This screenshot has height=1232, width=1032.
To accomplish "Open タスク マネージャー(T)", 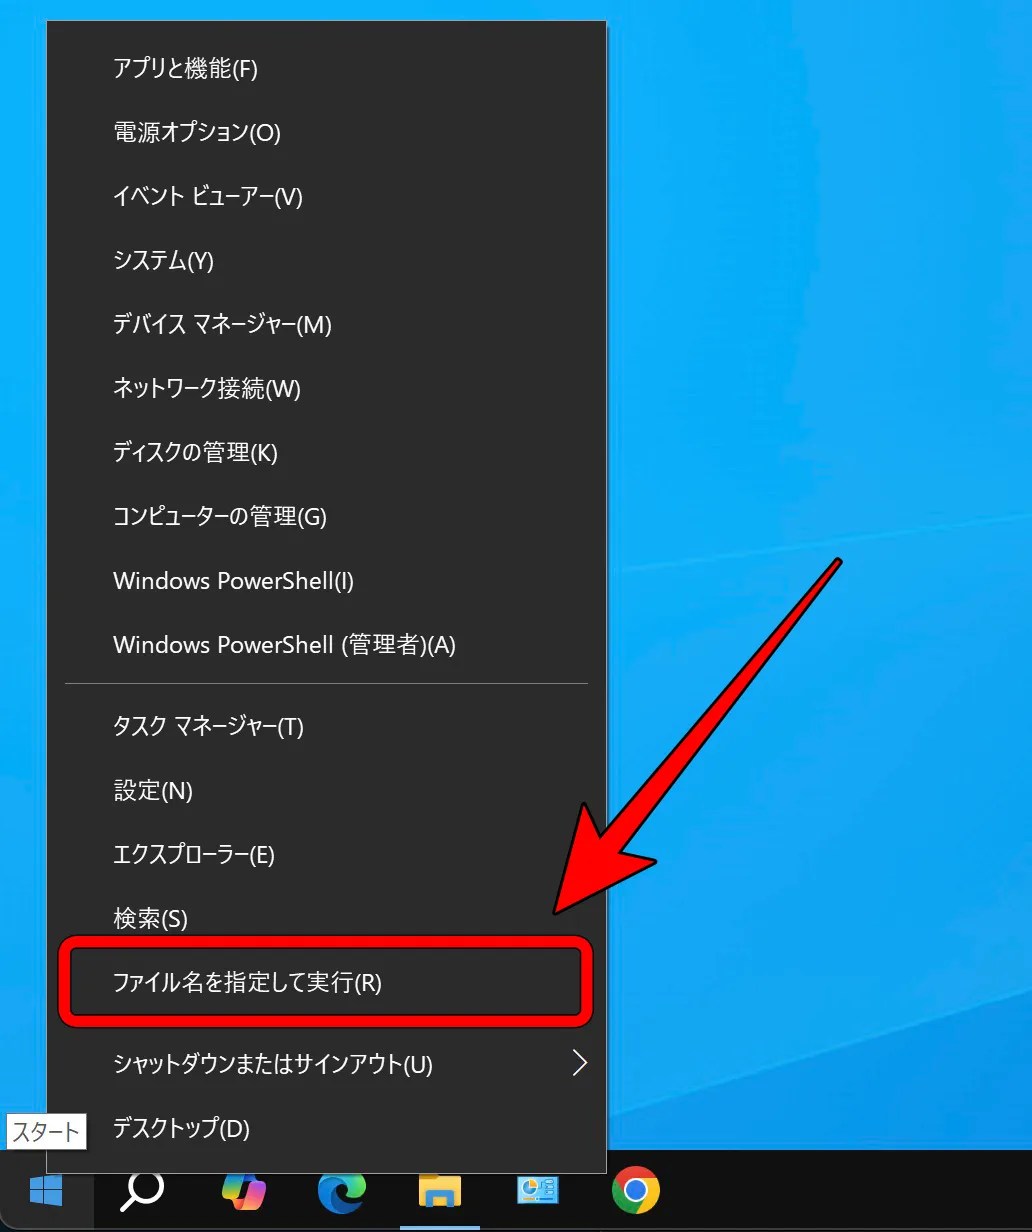I will pyautogui.click(x=326, y=727).
